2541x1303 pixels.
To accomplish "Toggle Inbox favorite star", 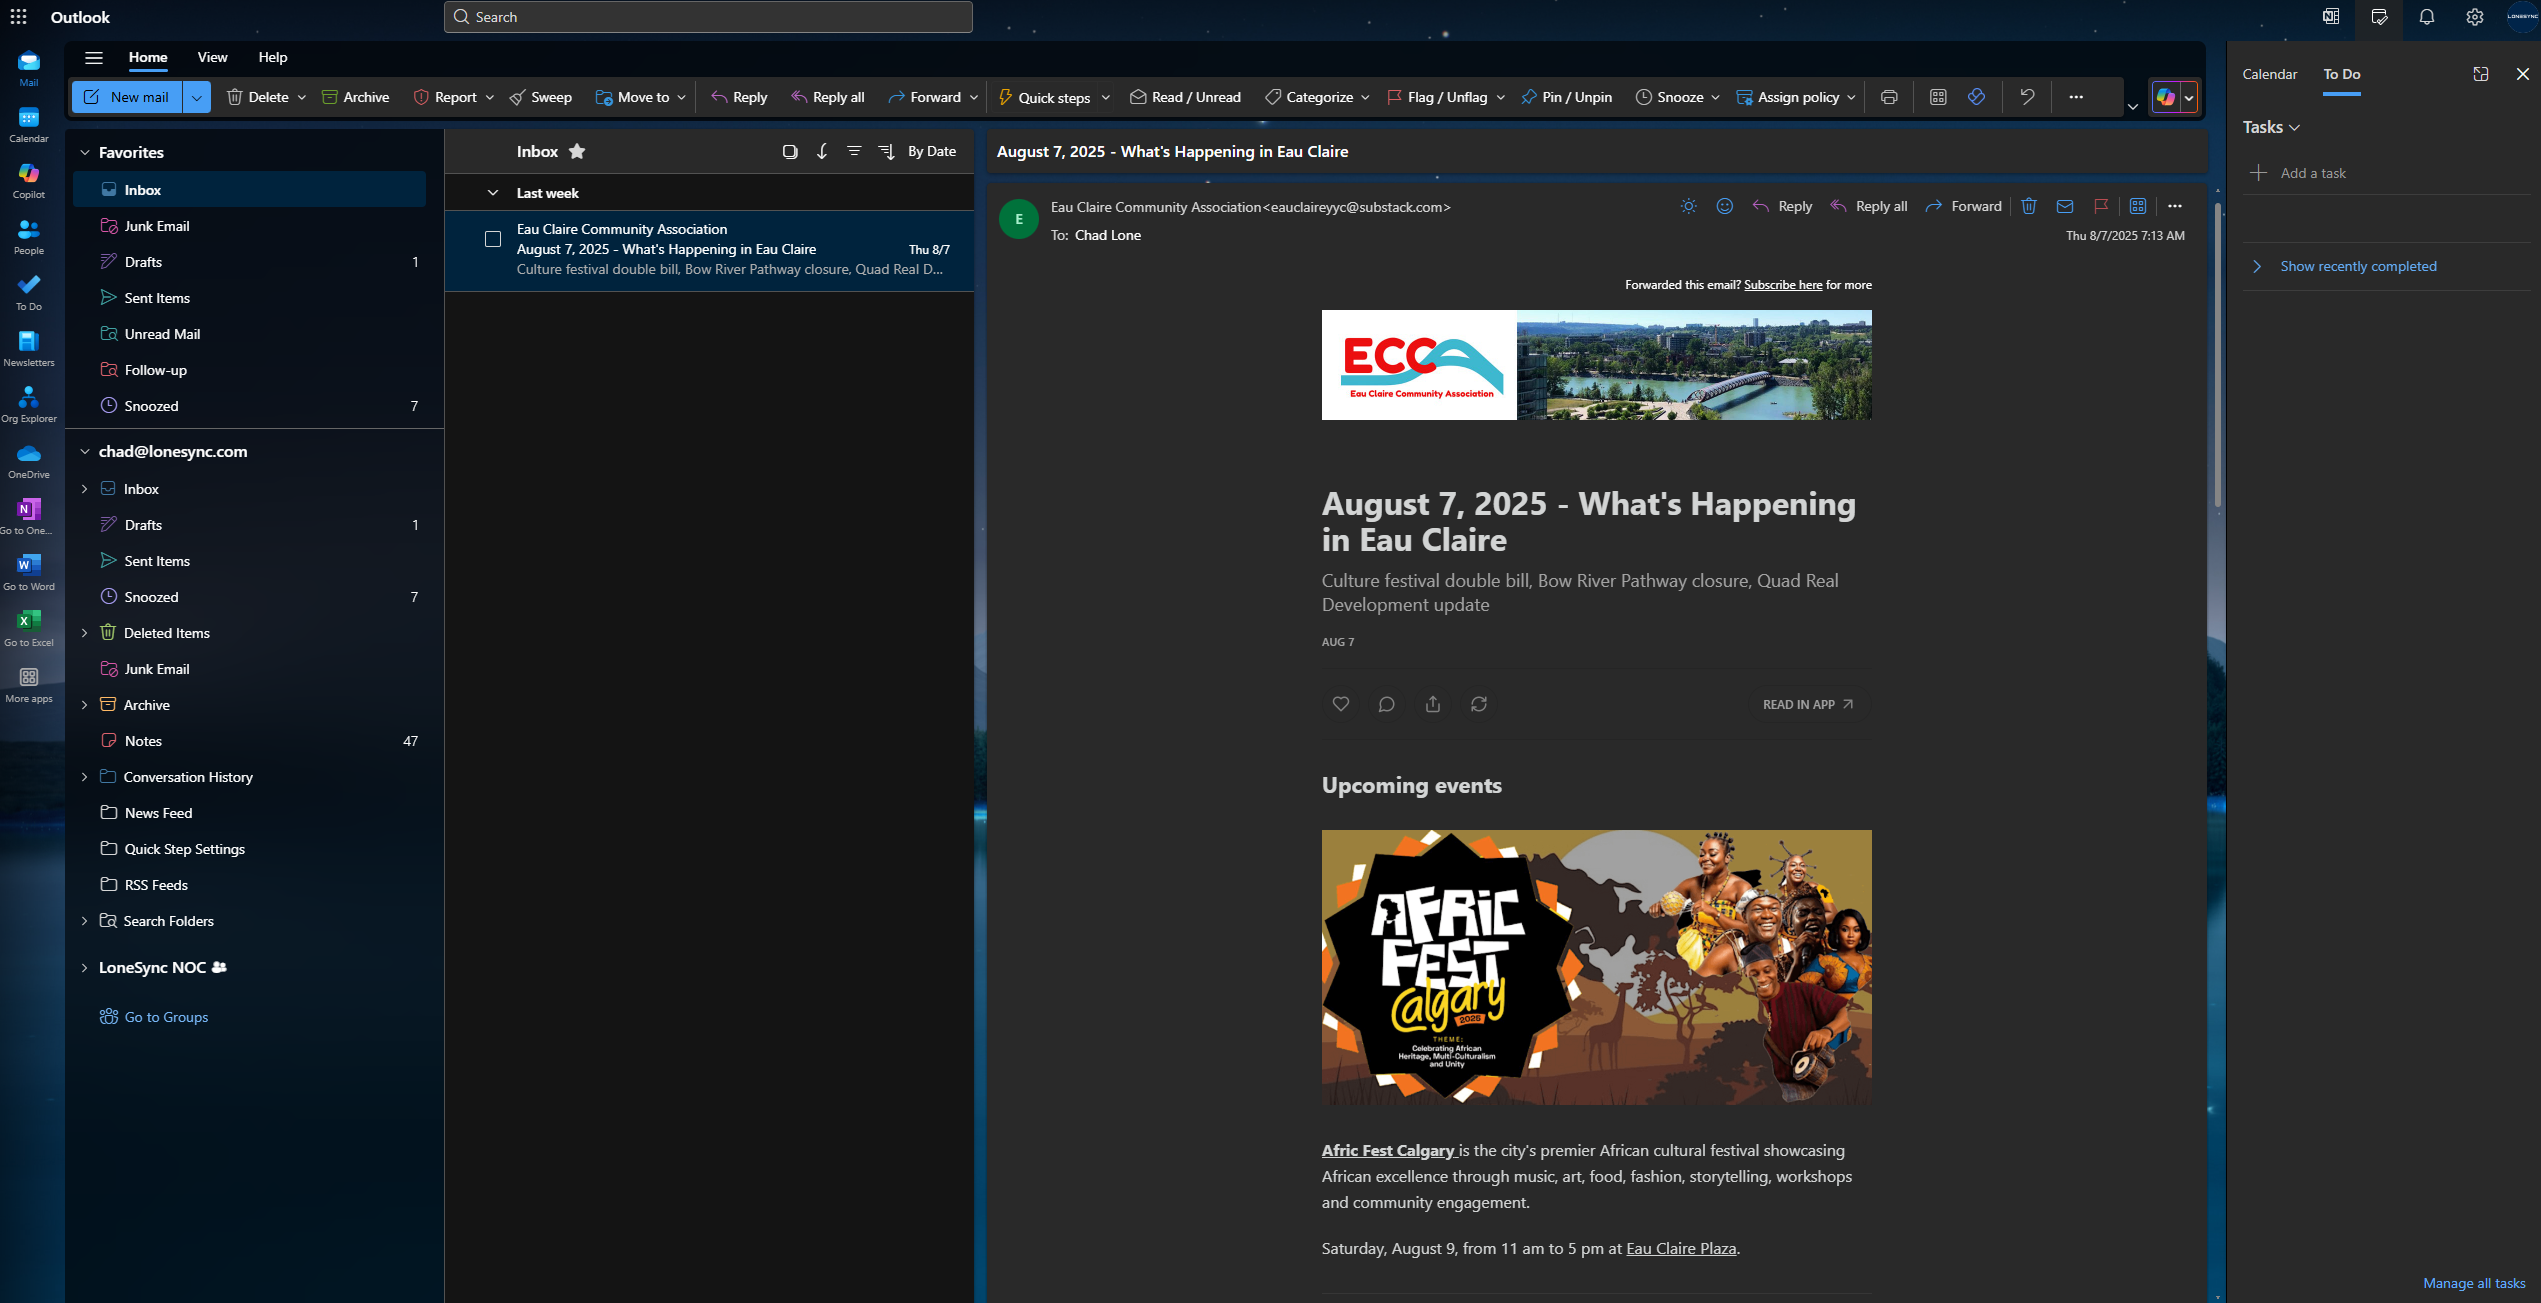I will (x=577, y=151).
